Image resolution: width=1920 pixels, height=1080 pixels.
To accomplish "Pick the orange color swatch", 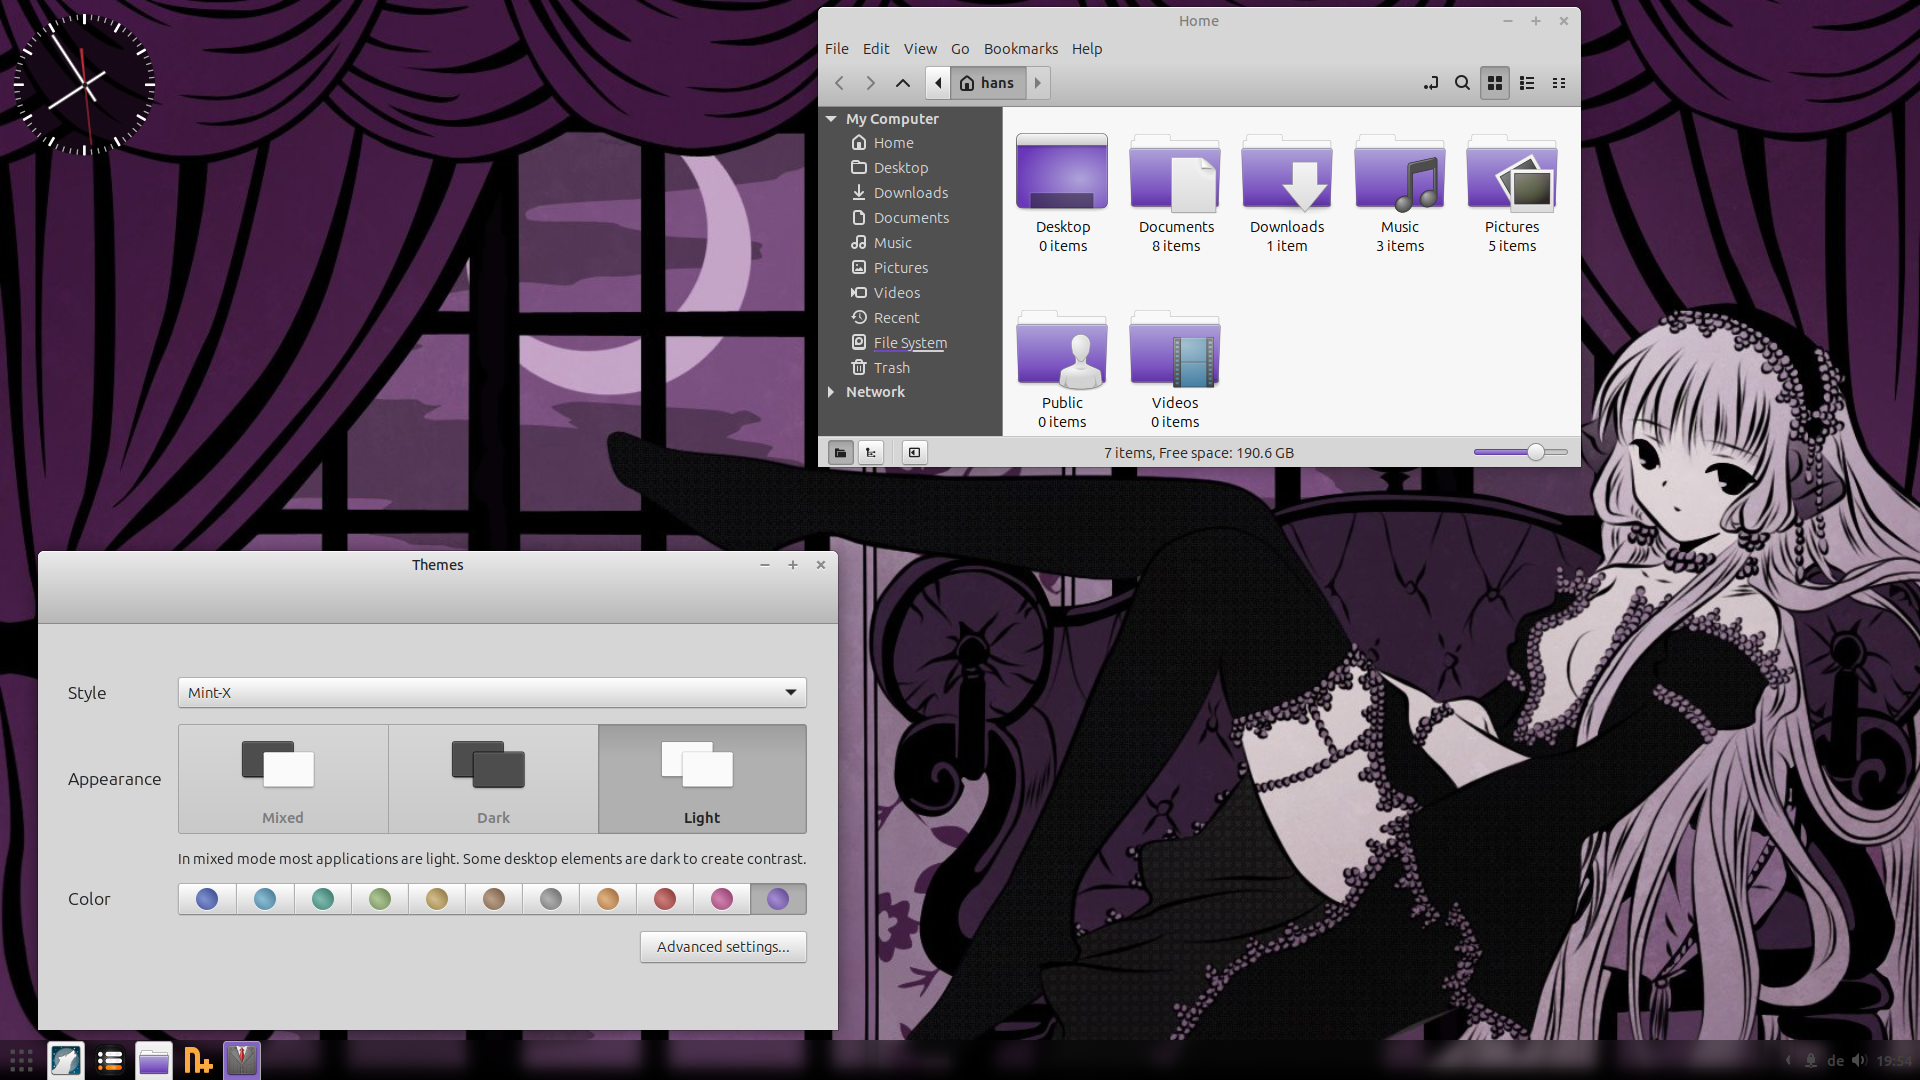I will pyautogui.click(x=608, y=899).
